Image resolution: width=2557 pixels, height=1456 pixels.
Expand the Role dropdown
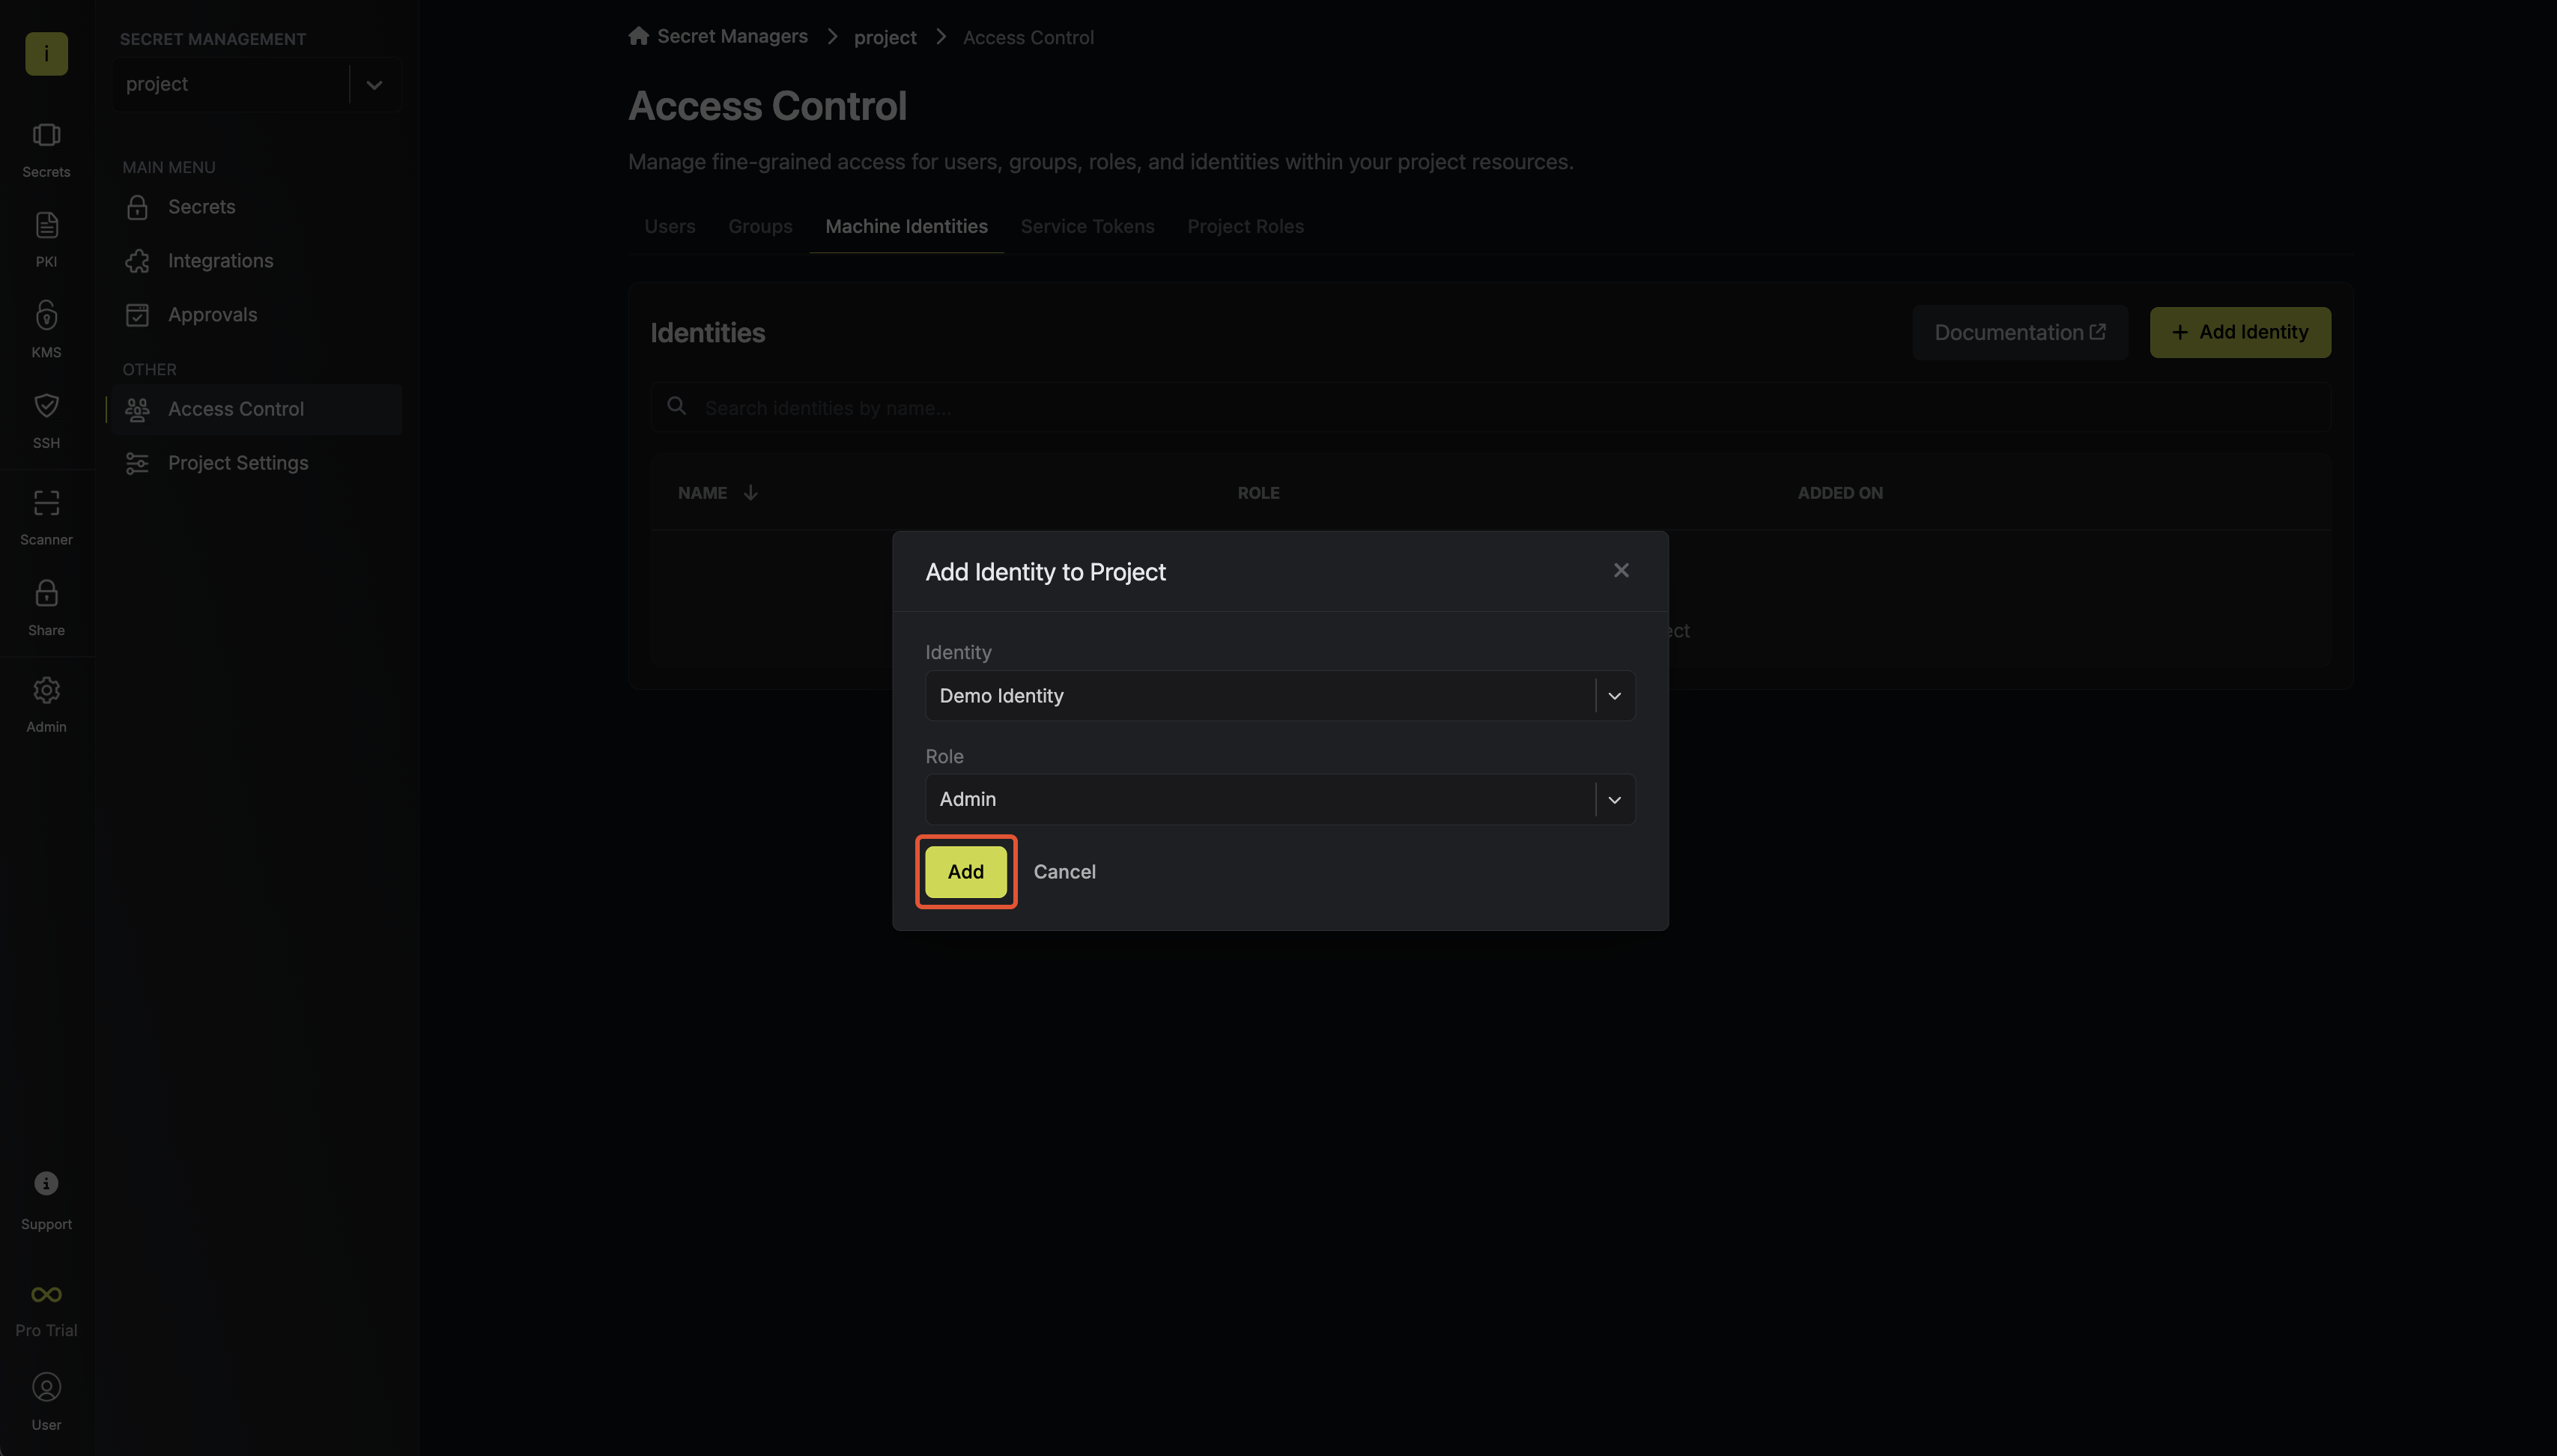pyautogui.click(x=1614, y=800)
